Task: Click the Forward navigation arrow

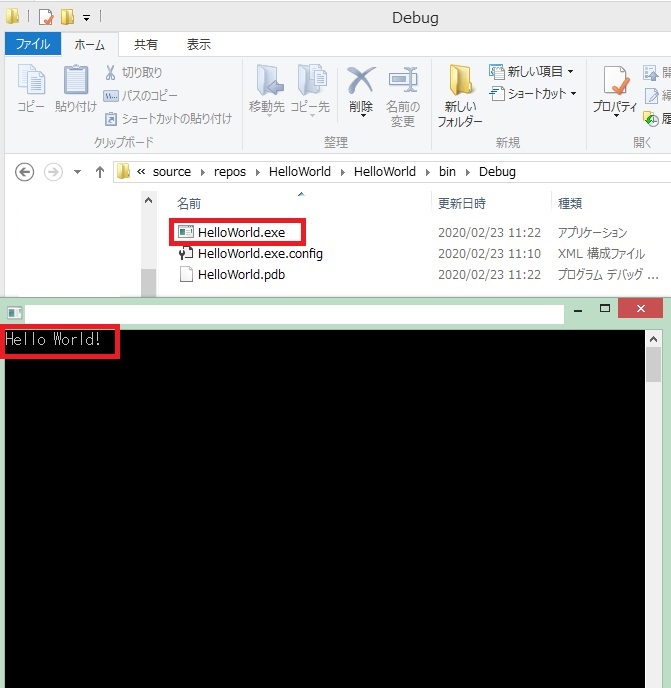Action: coord(53,172)
